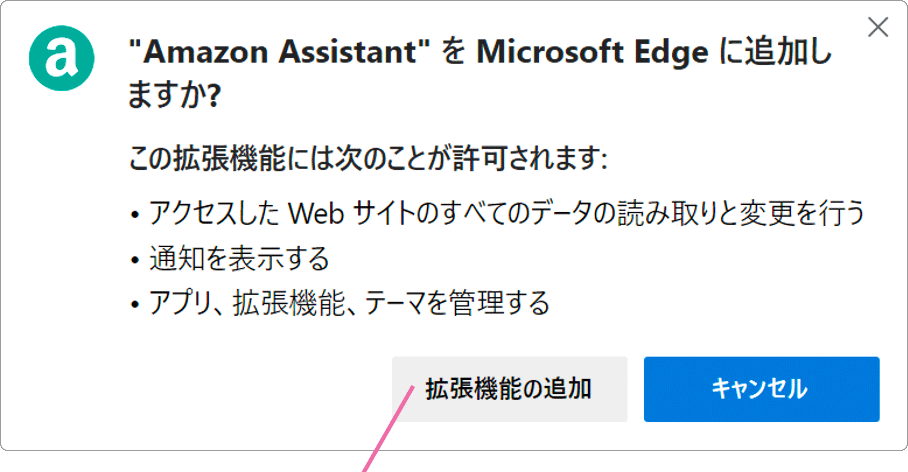This screenshot has height=472, width=908.
Task: Click the bullet beside アクセスした Web サイト
Action: pos(135,215)
